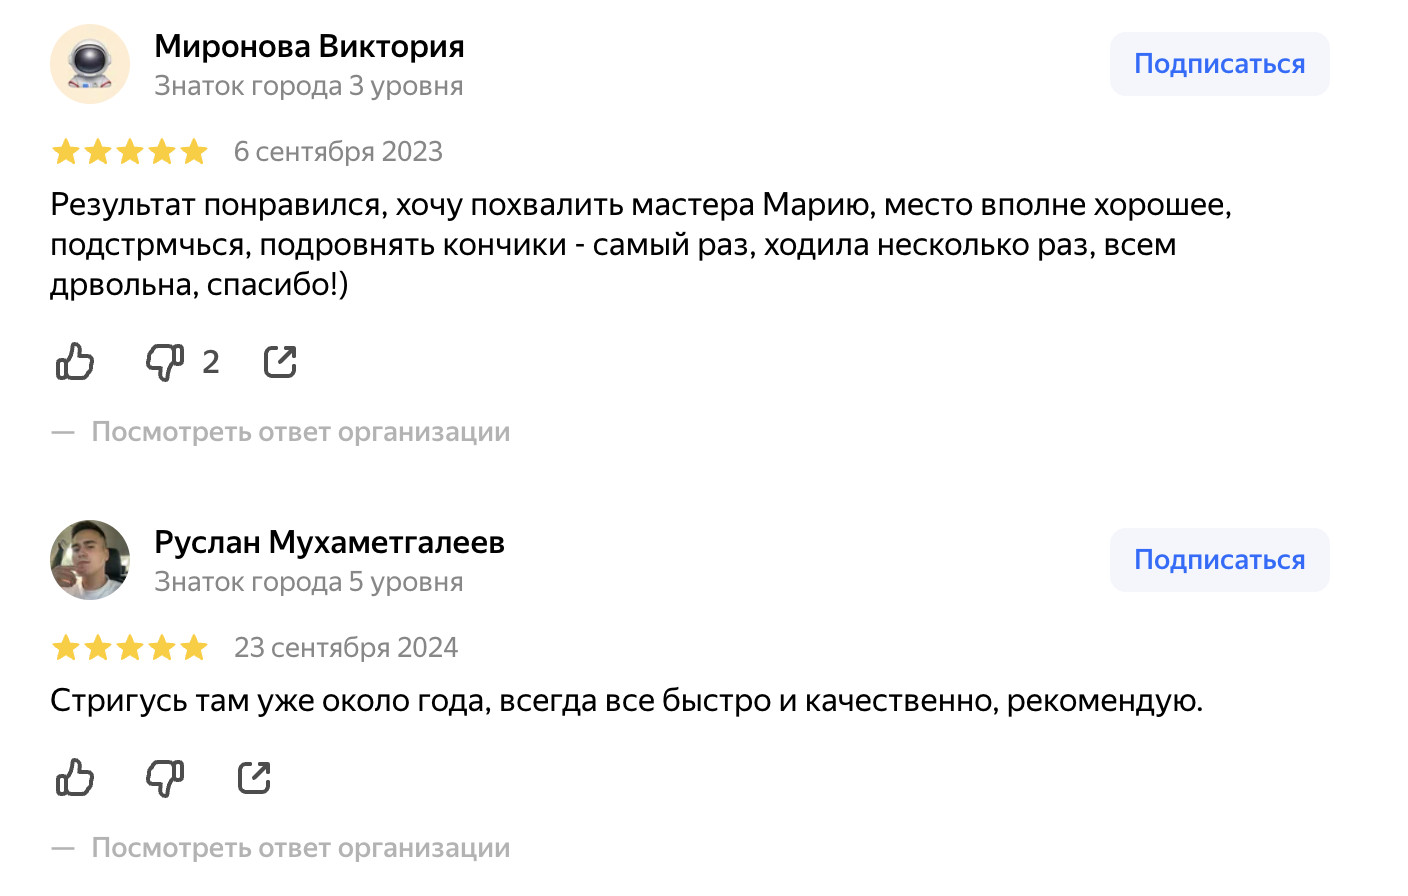Open Руслан Мухаметгалеев's profile name link
Image resolution: width=1408 pixels, height=896 pixels.
coord(329,542)
